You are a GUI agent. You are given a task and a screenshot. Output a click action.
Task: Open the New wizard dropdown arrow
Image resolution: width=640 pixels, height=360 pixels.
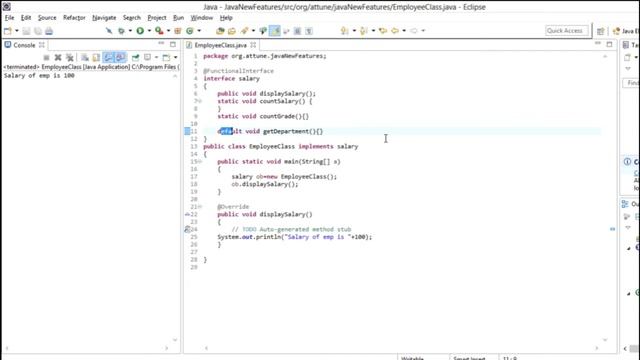16,31
